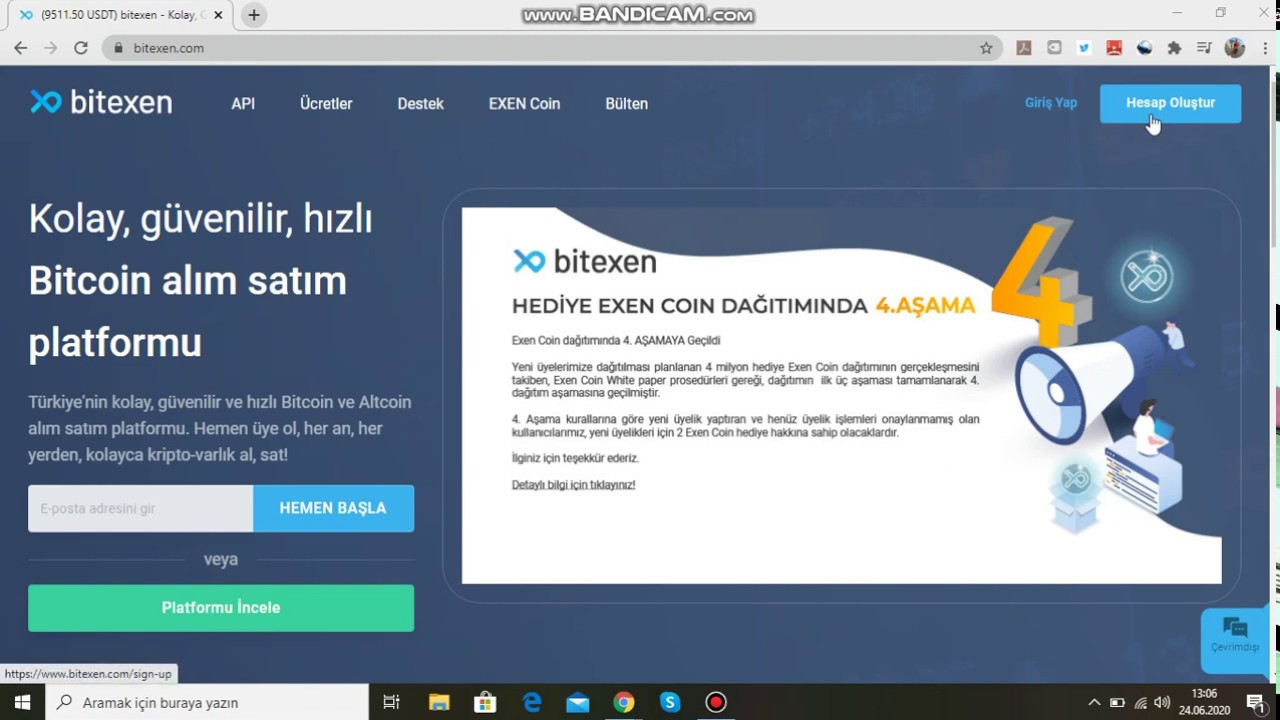
Task: Open the 13:06 clock and date
Action: tap(1204, 702)
